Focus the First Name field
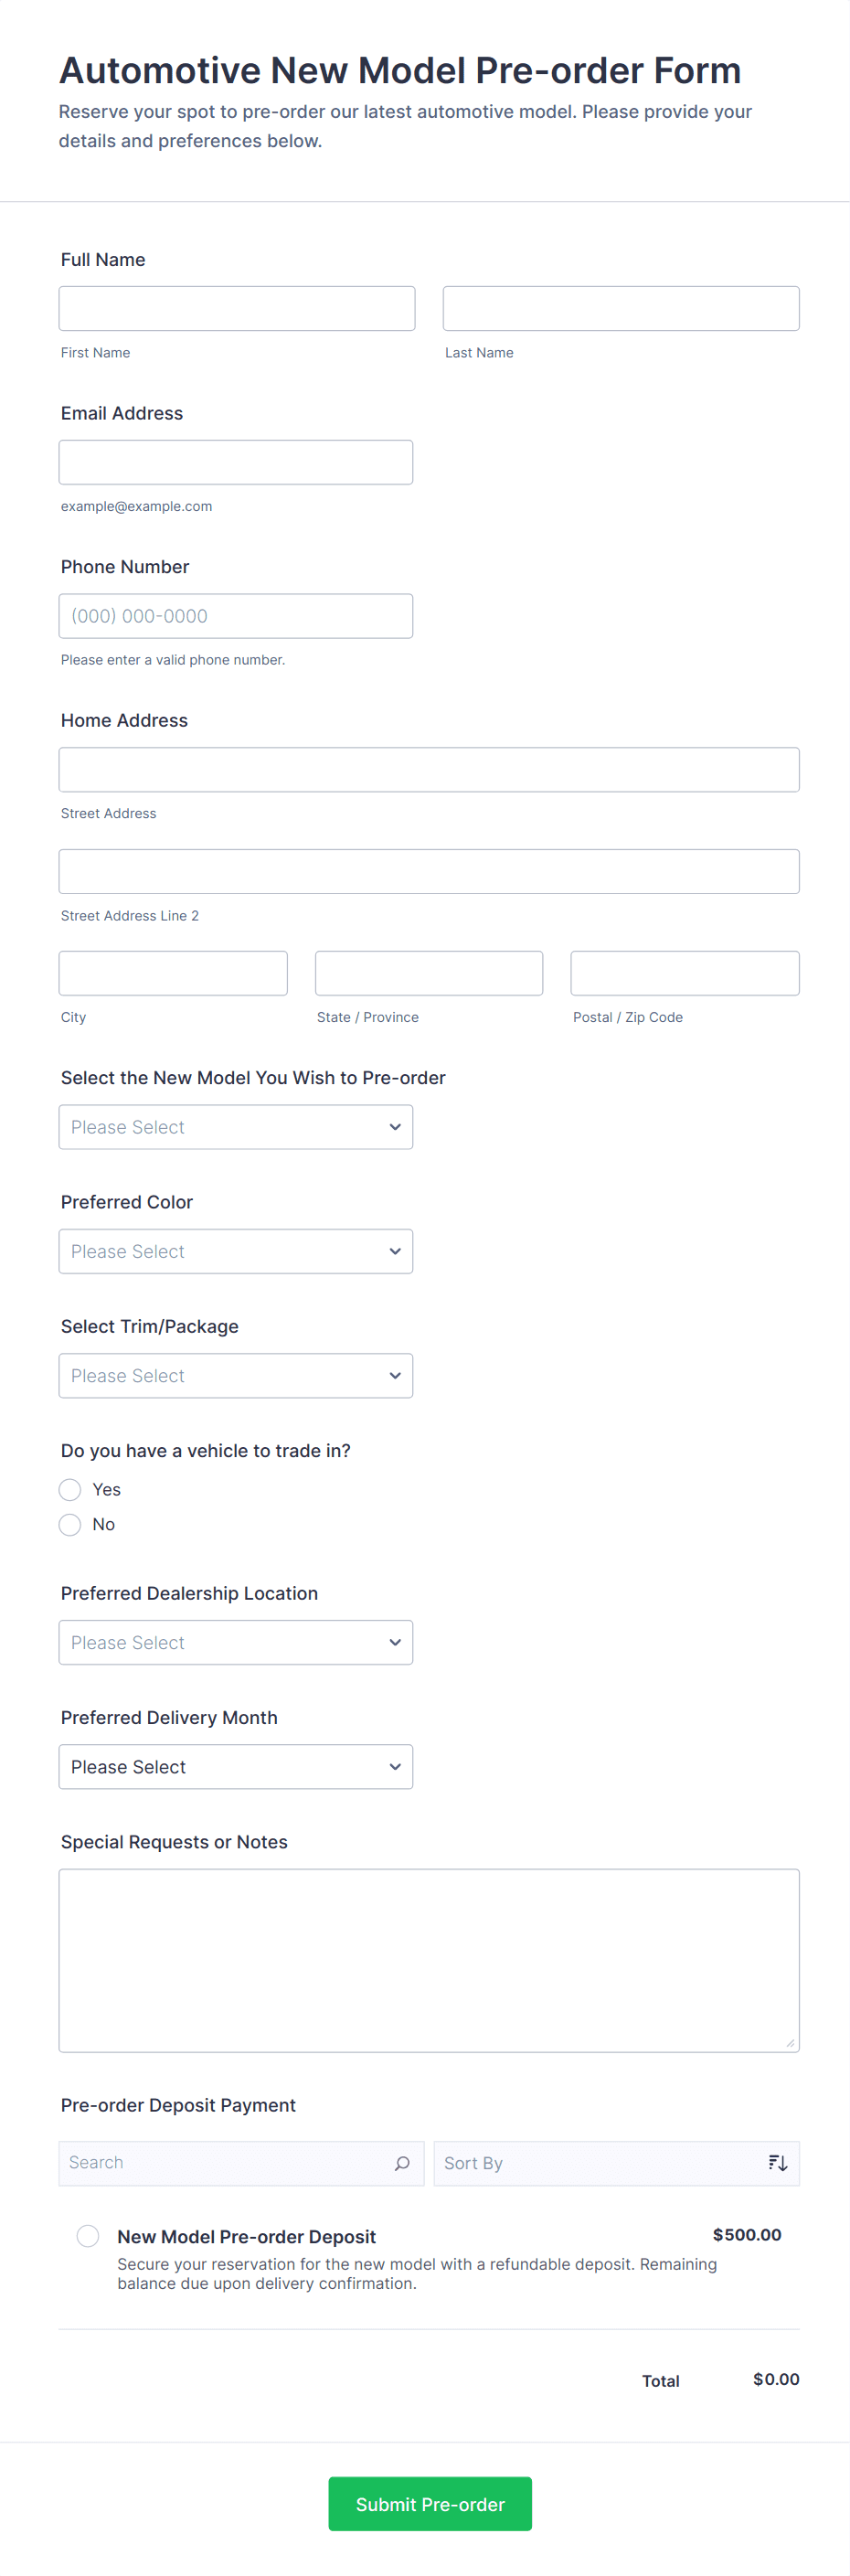 [237, 309]
